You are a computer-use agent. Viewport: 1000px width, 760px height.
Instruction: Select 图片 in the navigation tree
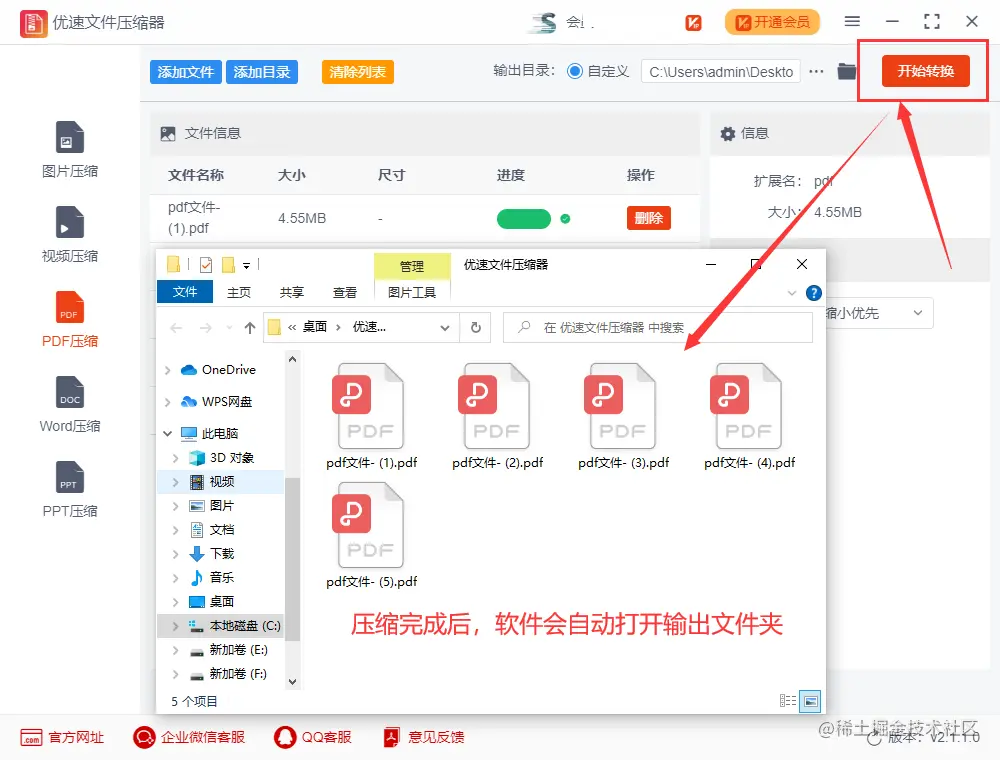click(221, 506)
